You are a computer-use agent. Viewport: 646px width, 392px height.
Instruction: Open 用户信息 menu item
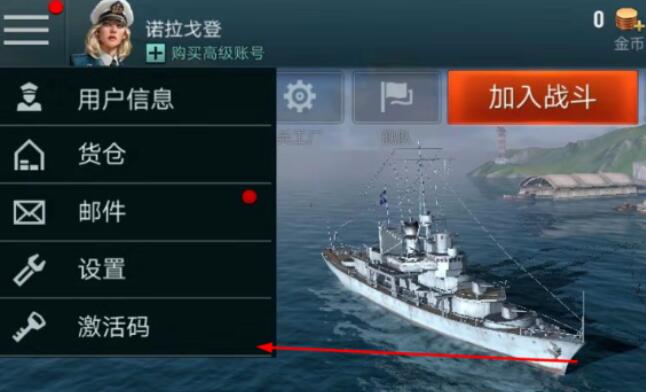point(136,97)
